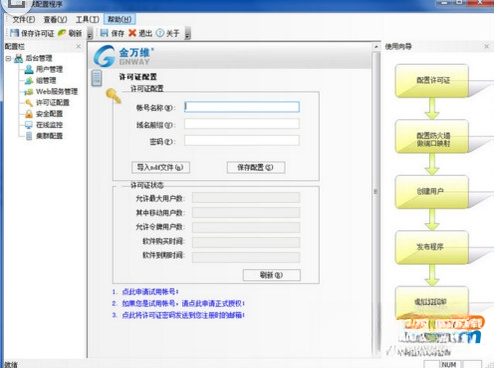
Task: Click the red X 退出 icon
Action: click(132, 33)
